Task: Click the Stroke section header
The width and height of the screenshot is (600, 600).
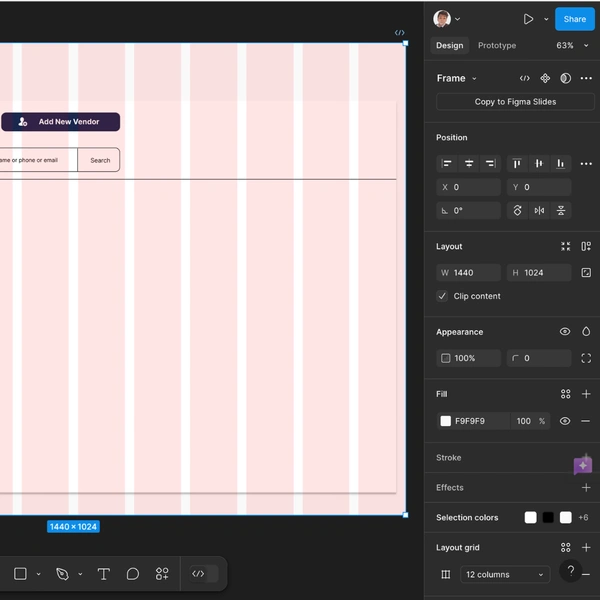Action: 448,458
